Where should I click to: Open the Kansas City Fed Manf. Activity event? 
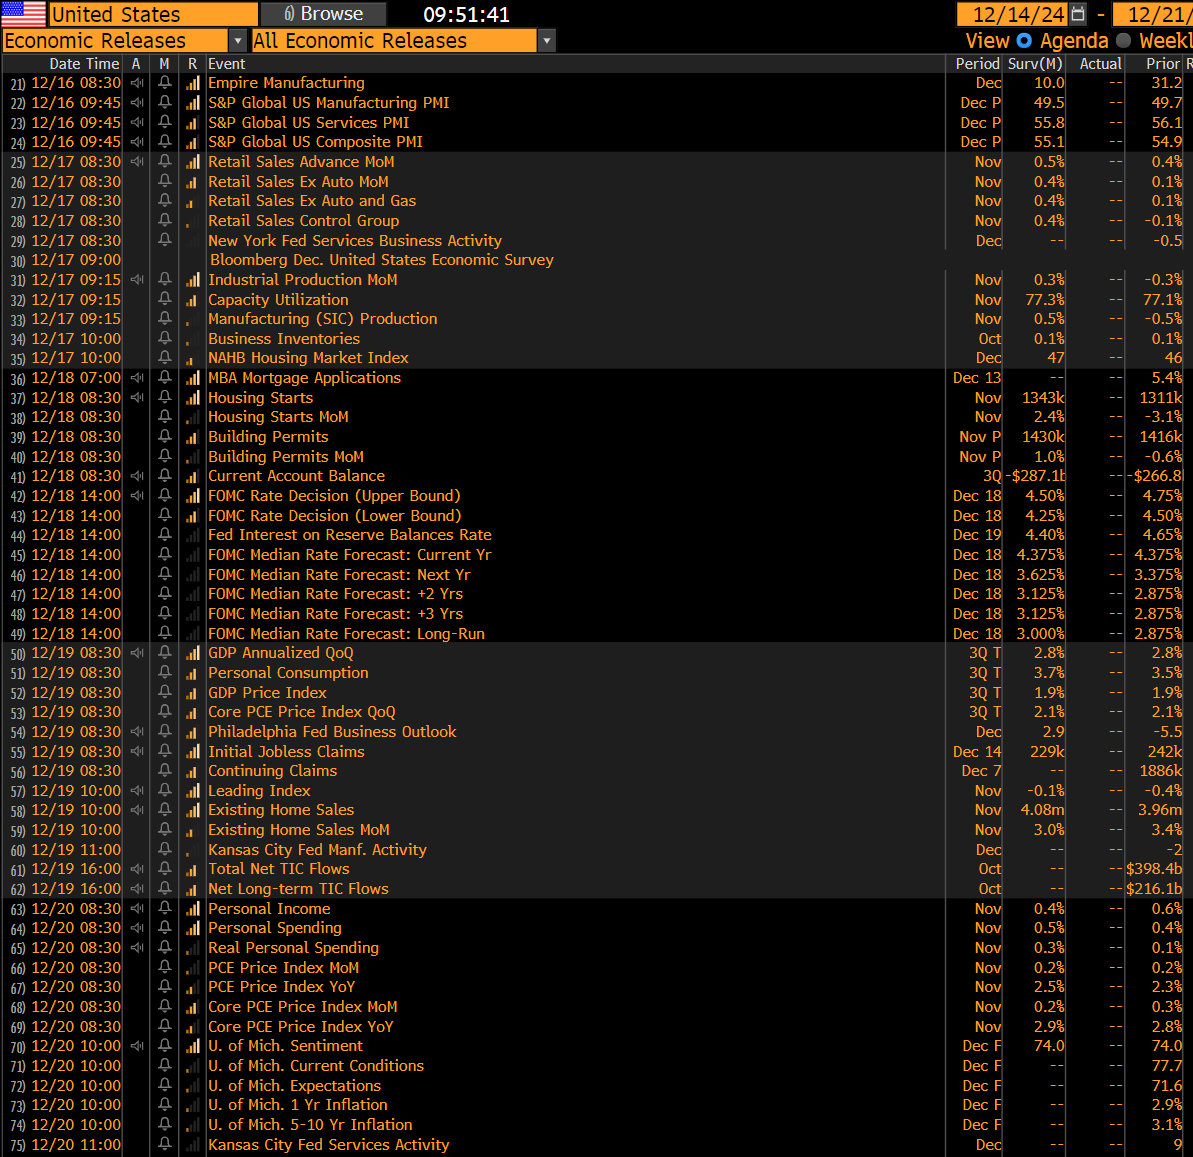pyautogui.click(x=317, y=850)
